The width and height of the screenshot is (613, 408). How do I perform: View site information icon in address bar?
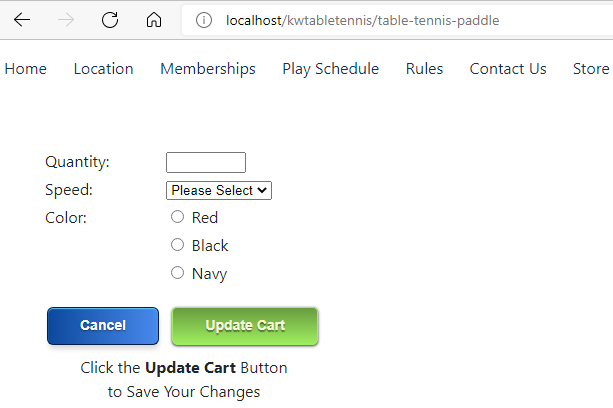205,20
